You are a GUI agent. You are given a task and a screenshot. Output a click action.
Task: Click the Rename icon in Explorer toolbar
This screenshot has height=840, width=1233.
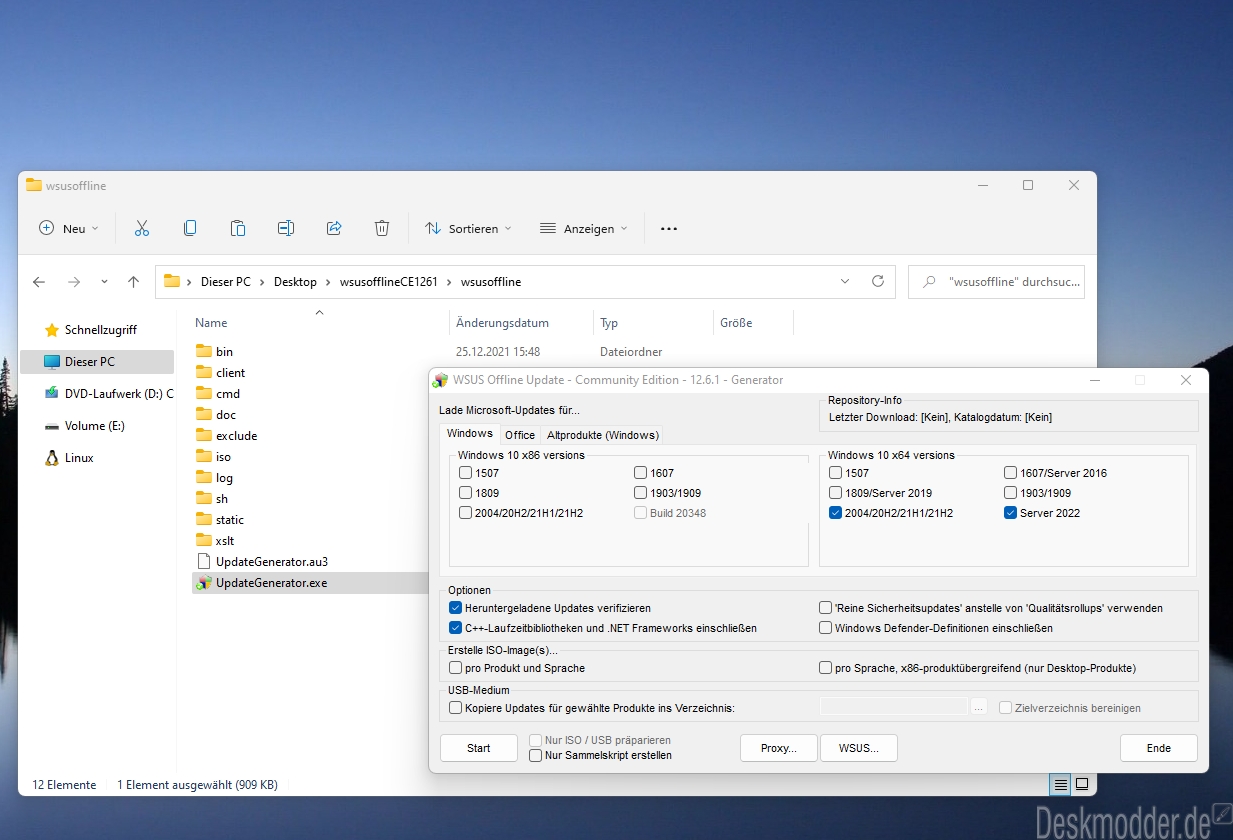click(286, 228)
